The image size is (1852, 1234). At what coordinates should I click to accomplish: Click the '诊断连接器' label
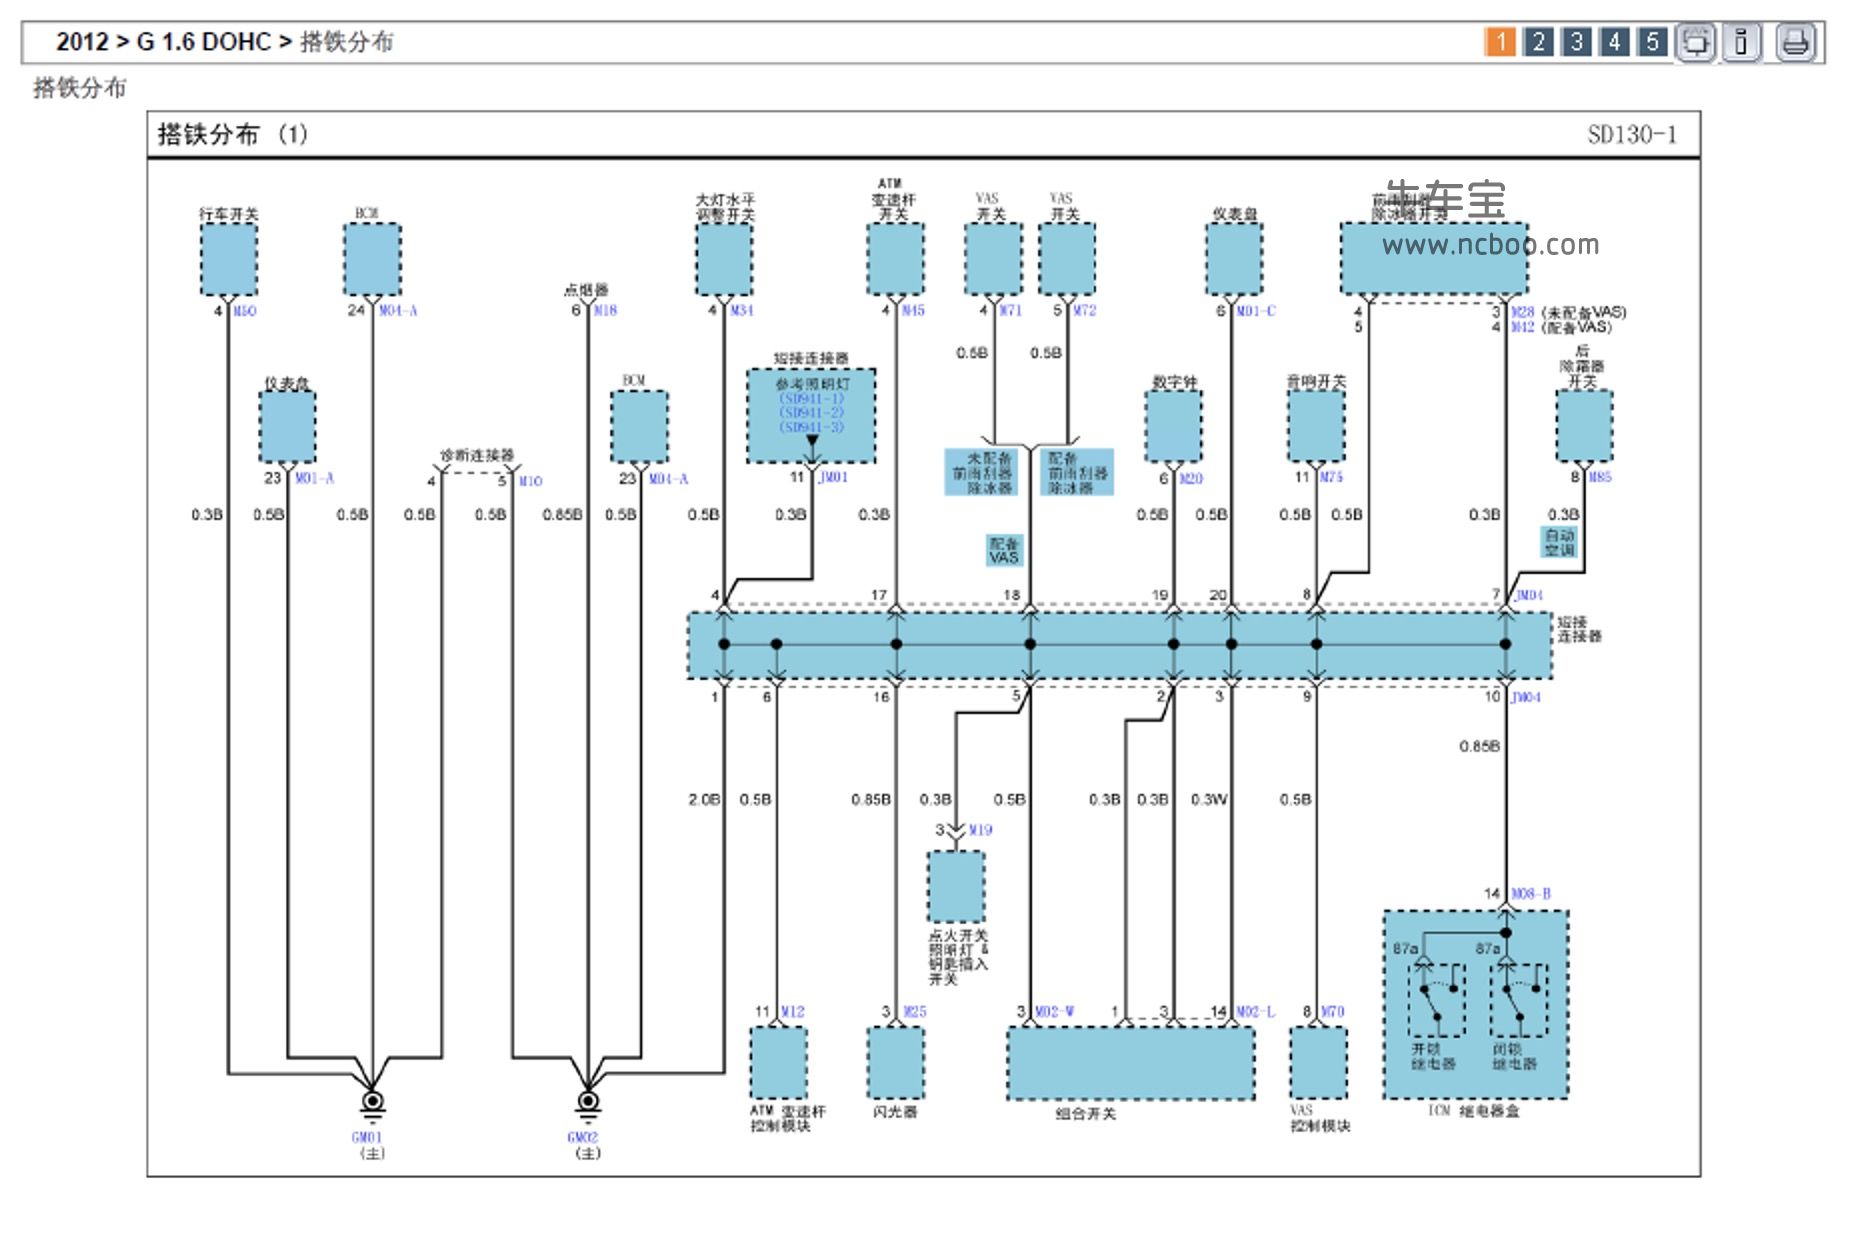click(477, 455)
